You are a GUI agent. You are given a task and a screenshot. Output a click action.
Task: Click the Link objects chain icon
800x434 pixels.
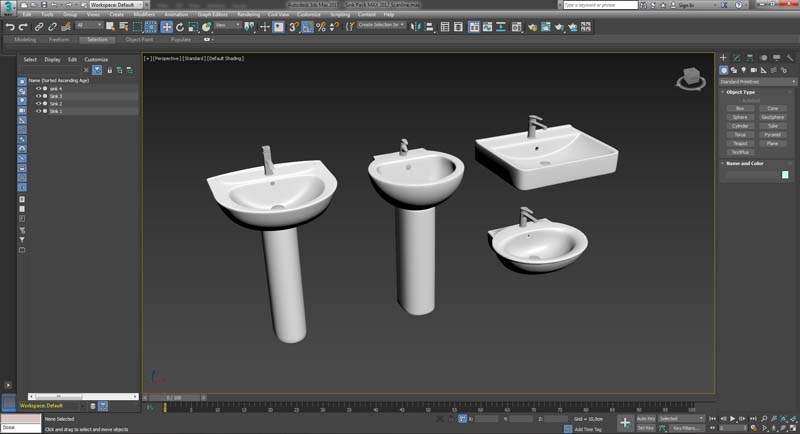(39, 27)
